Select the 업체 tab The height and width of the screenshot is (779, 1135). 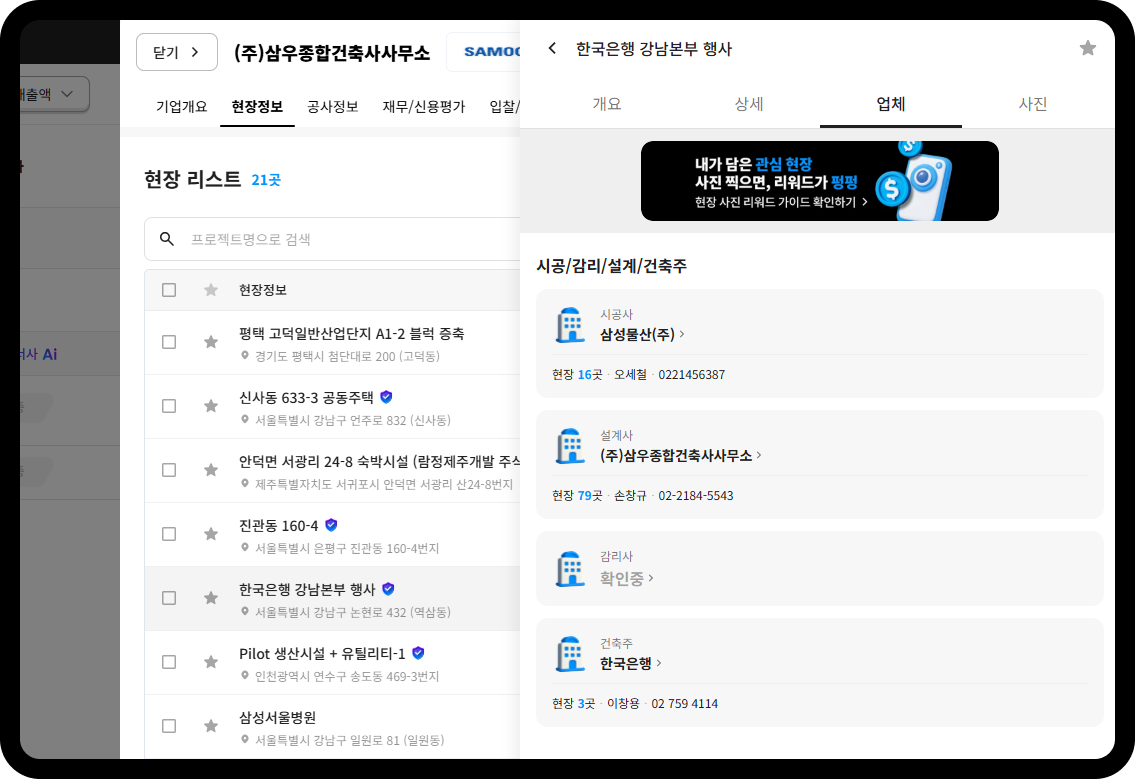click(890, 104)
